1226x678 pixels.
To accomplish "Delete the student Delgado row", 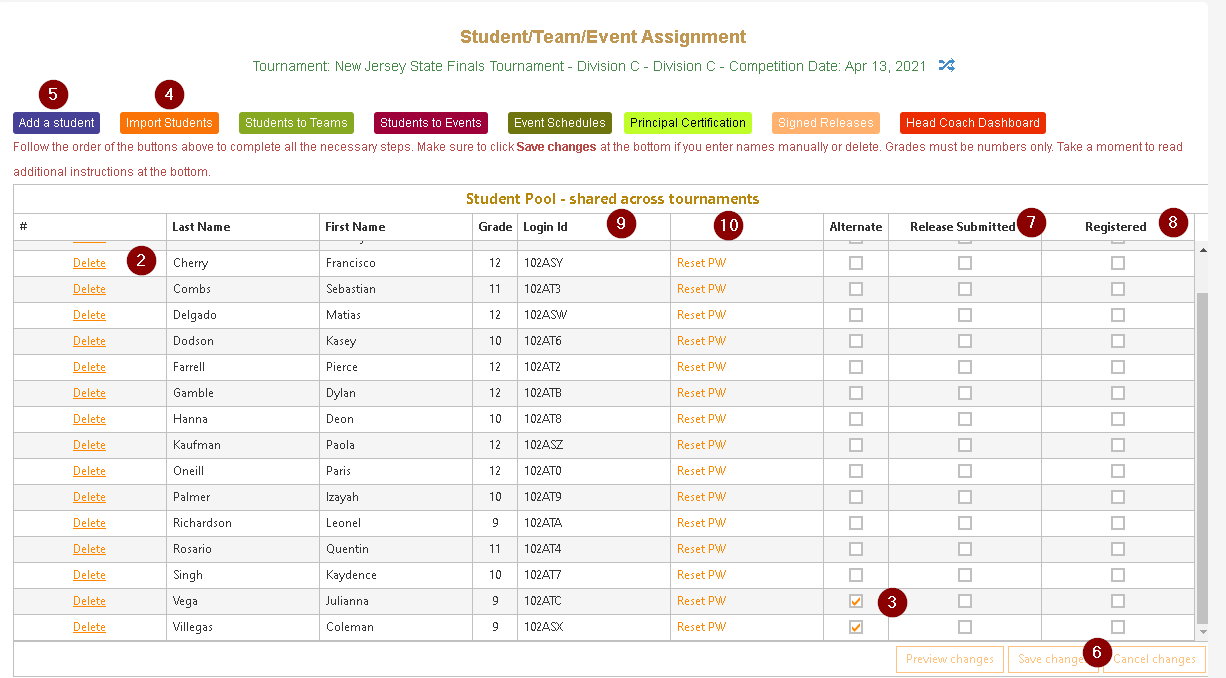I will pos(89,315).
